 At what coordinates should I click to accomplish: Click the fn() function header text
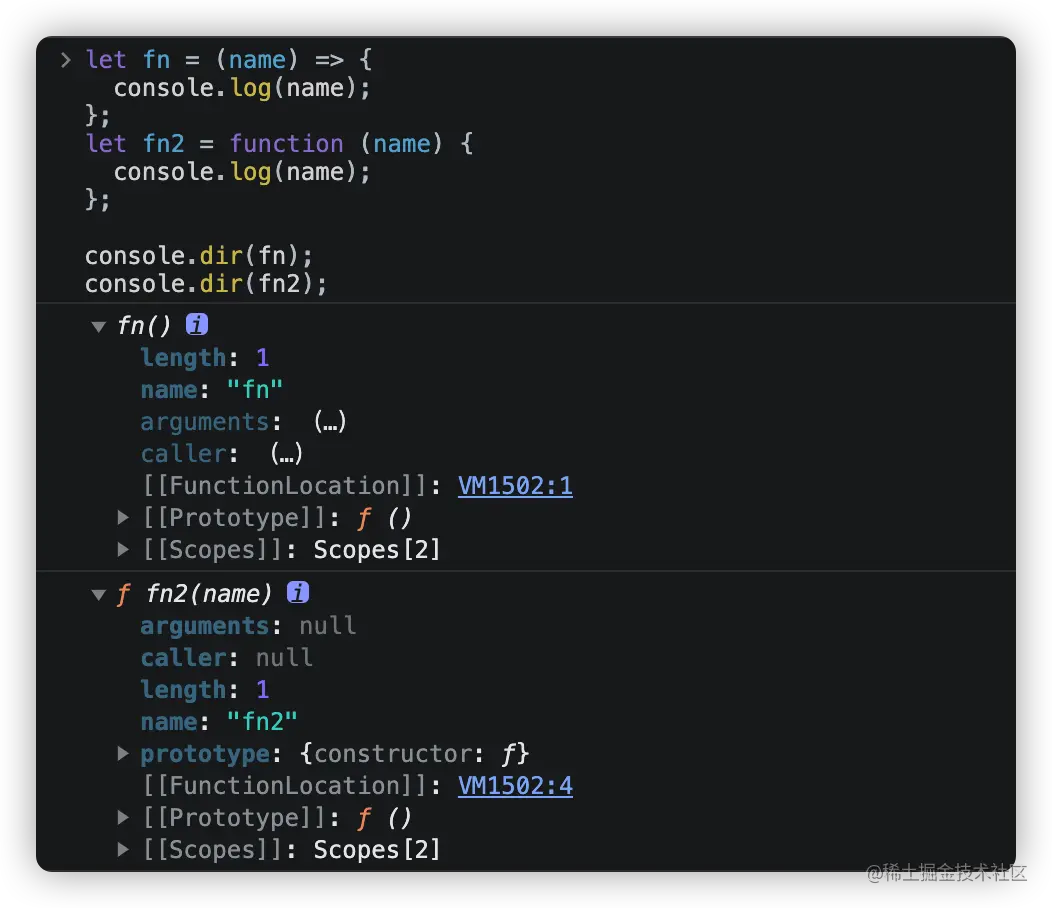(x=144, y=325)
